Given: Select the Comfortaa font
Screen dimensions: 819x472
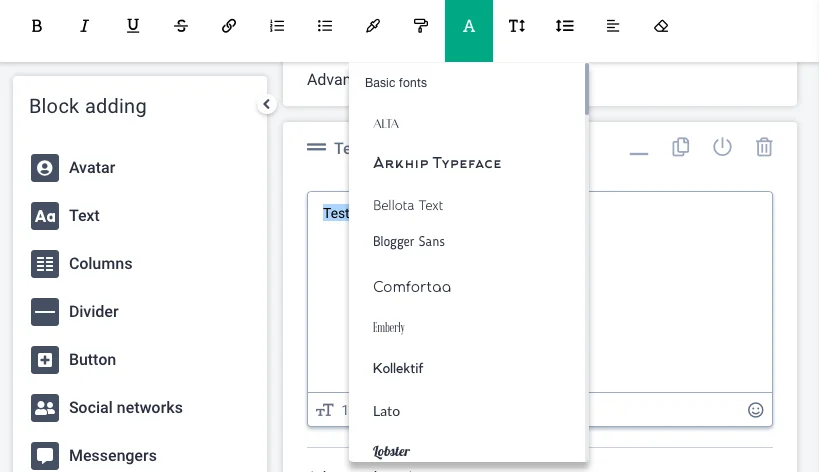Looking at the screenshot, I should (x=412, y=287).
